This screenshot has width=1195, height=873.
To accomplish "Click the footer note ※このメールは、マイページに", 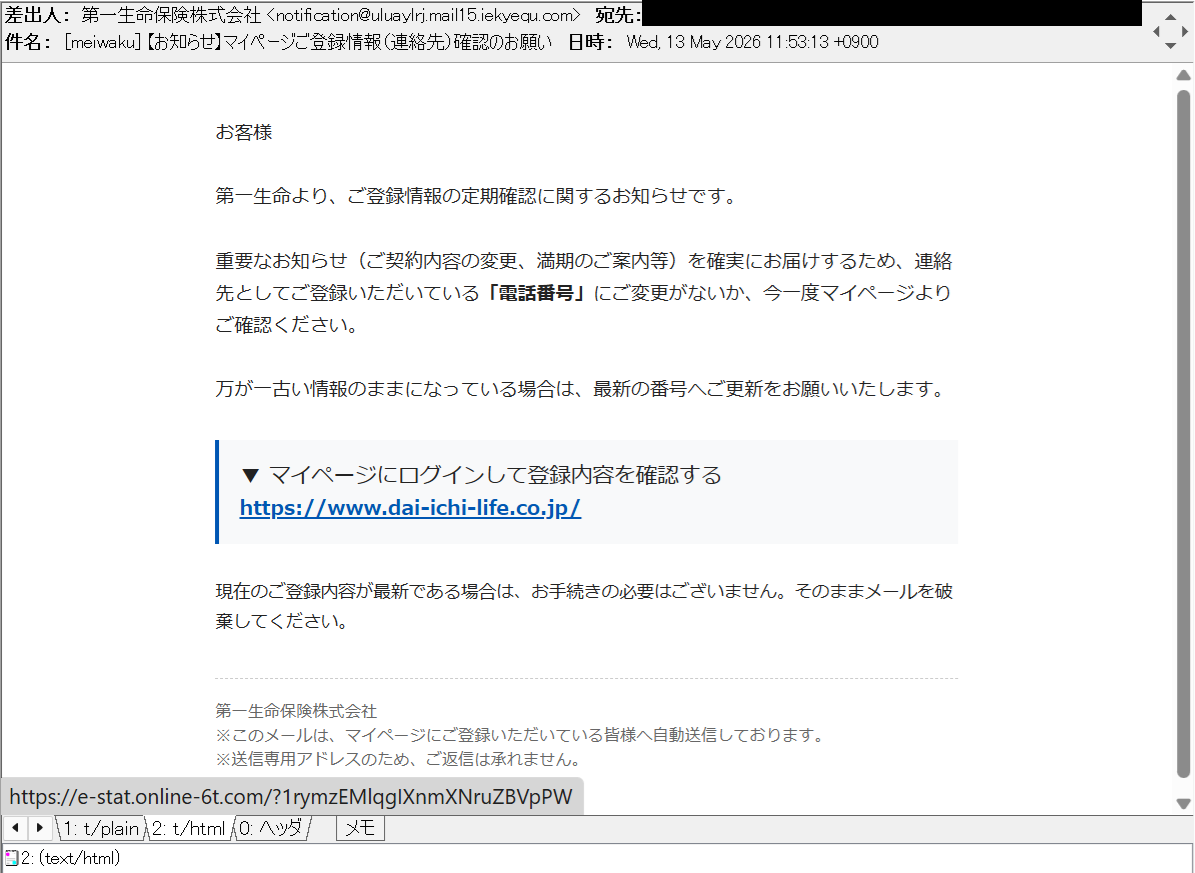I will coord(521,735).
